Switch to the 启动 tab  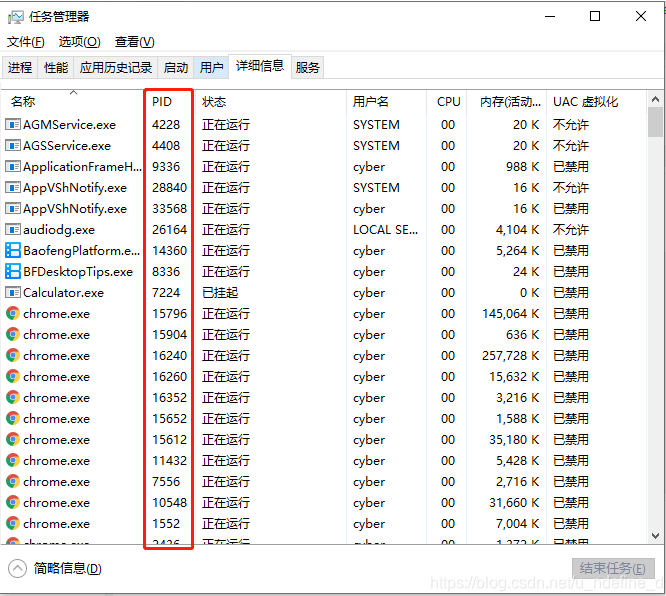pyautogui.click(x=176, y=68)
